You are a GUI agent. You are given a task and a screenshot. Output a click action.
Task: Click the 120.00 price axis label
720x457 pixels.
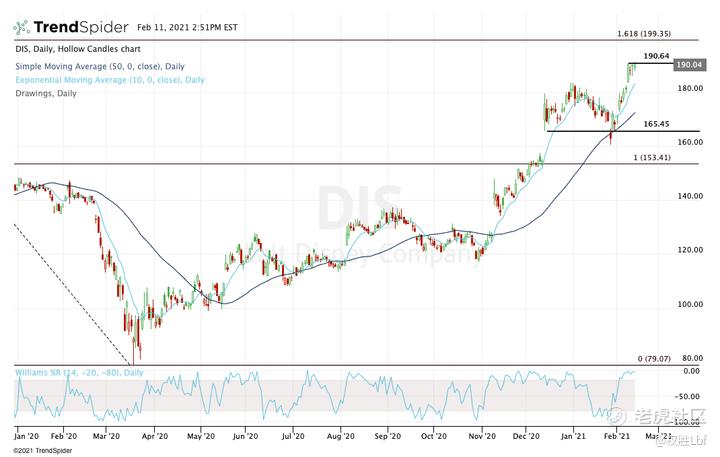(x=690, y=250)
